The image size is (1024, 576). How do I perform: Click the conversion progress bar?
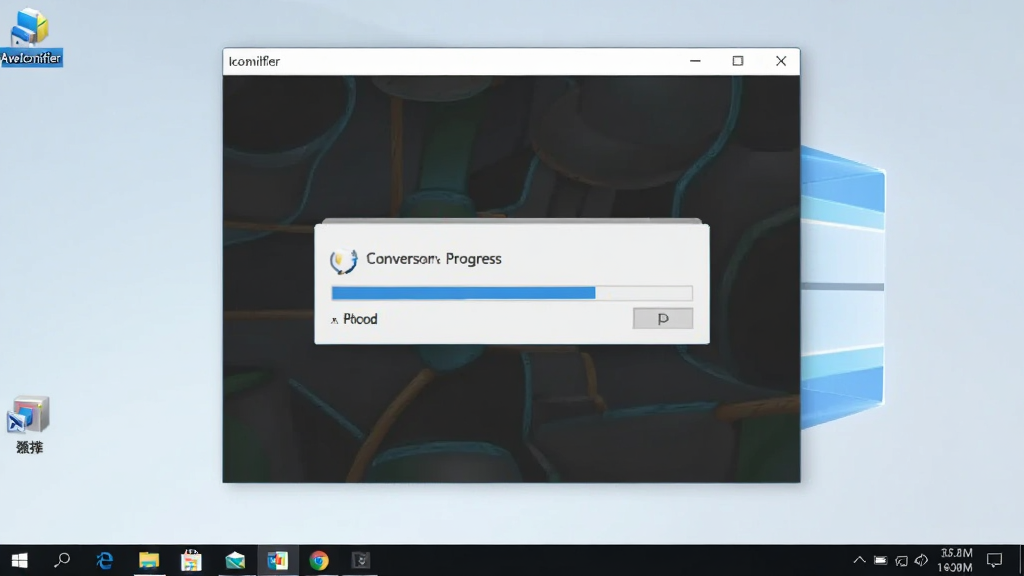click(512, 293)
